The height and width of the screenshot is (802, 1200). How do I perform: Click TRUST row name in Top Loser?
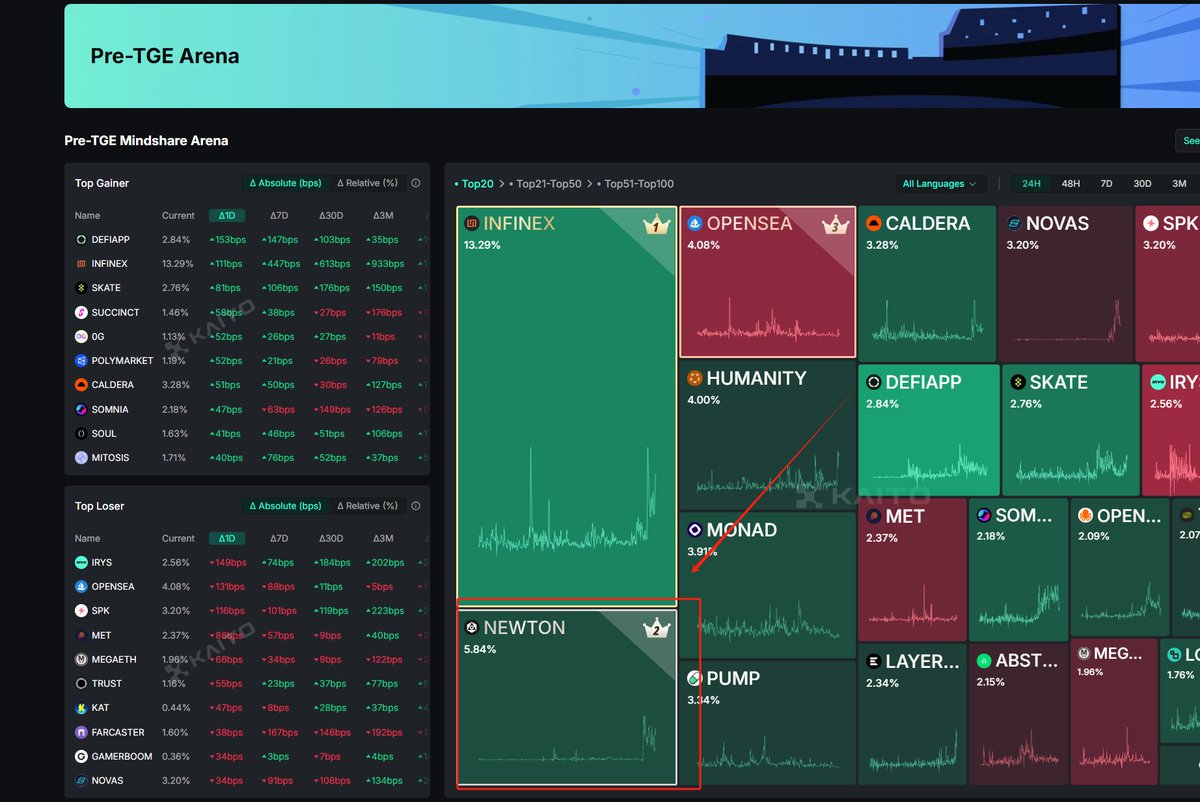pos(106,684)
